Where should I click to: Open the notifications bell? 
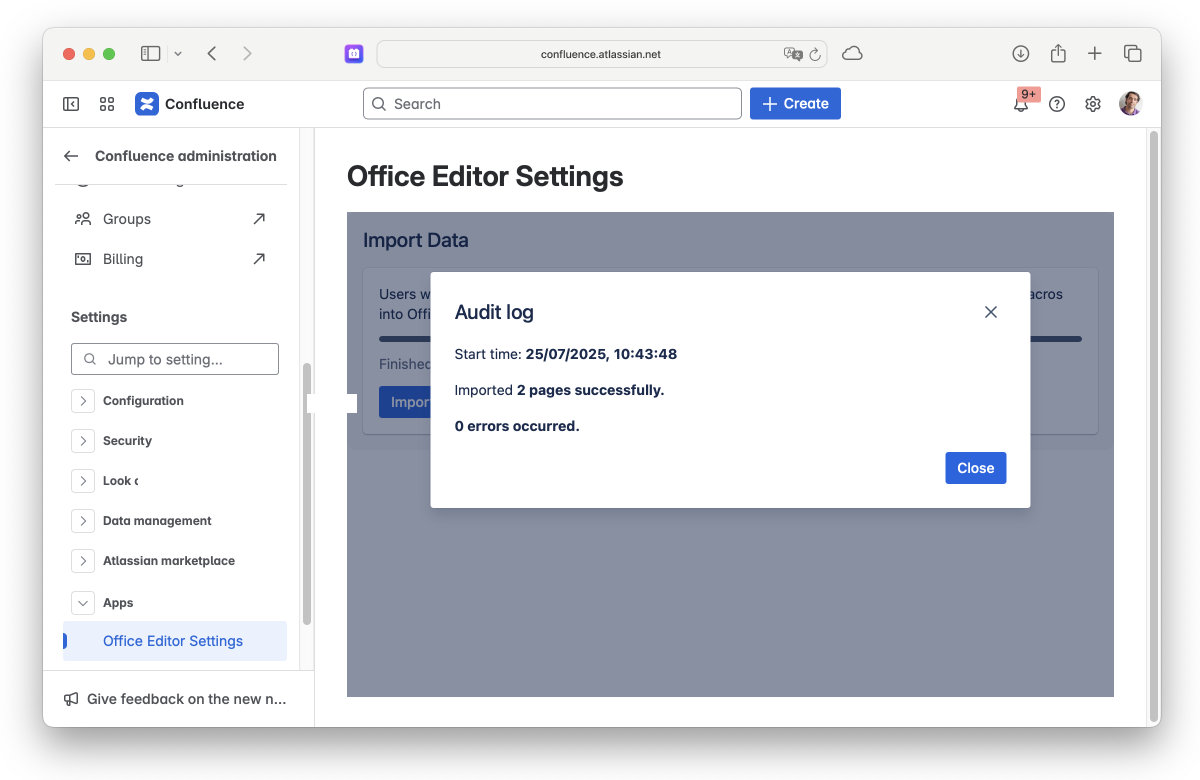[x=1021, y=104]
